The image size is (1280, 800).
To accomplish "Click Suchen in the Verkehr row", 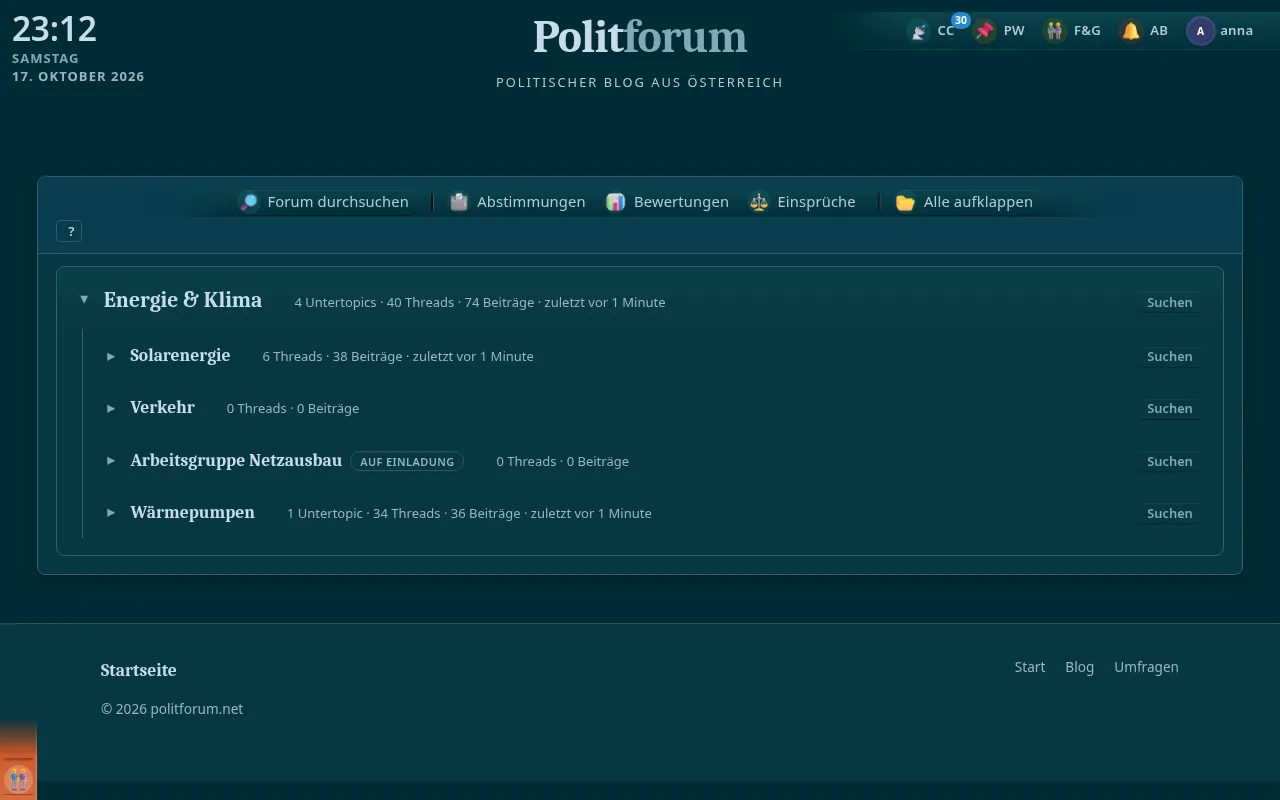I will (1169, 408).
